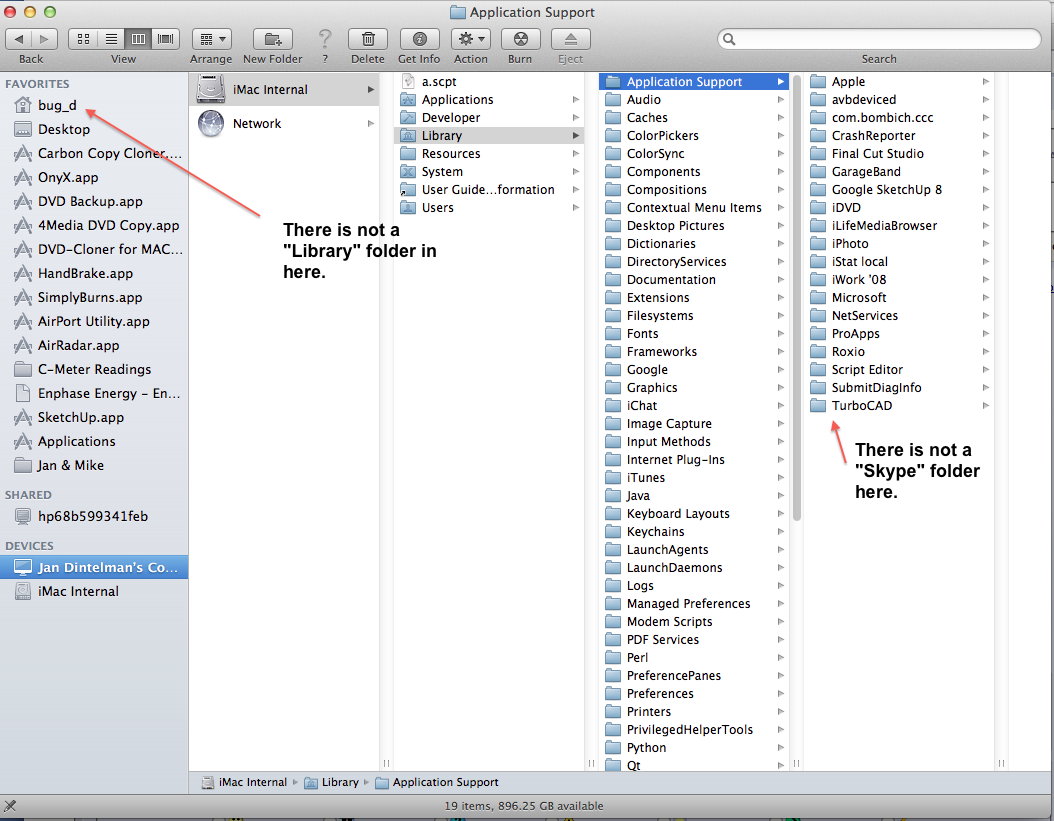The height and width of the screenshot is (821, 1054).
Task: Click the question mark toolbar icon
Action: (x=325, y=39)
